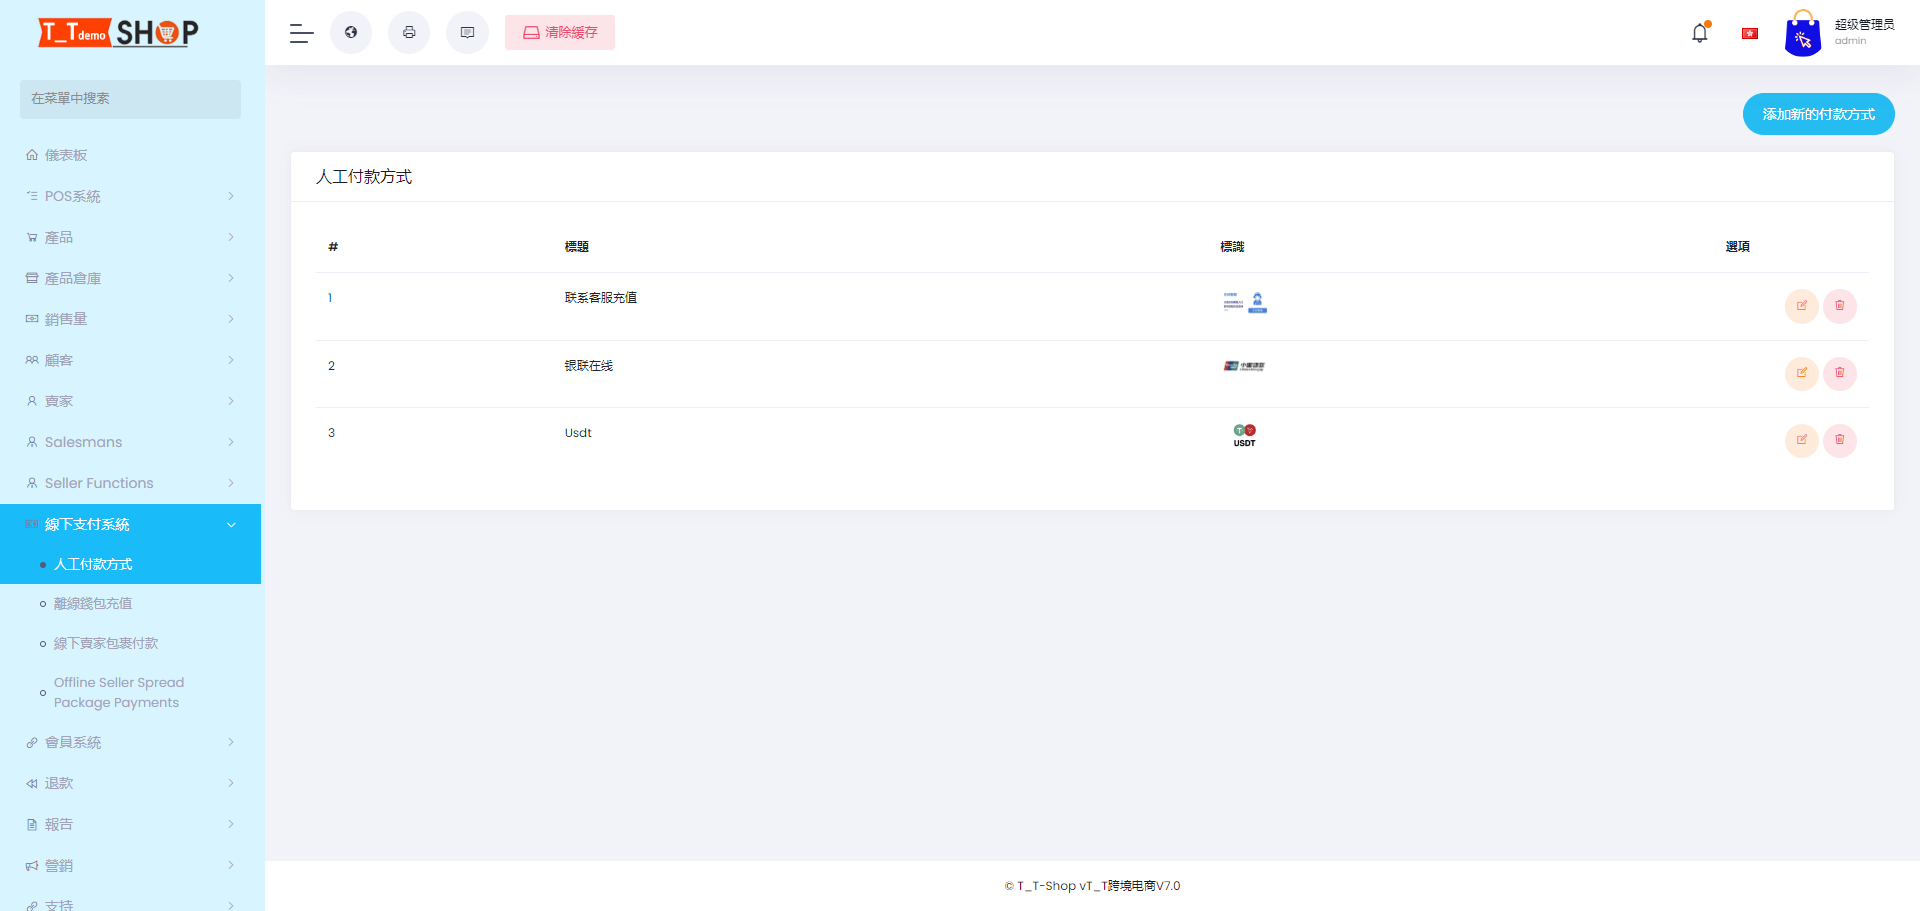Image resolution: width=1920 pixels, height=911 pixels.
Task: Click the sidebar hamburger toggle icon
Action: [x=300, y=32]
